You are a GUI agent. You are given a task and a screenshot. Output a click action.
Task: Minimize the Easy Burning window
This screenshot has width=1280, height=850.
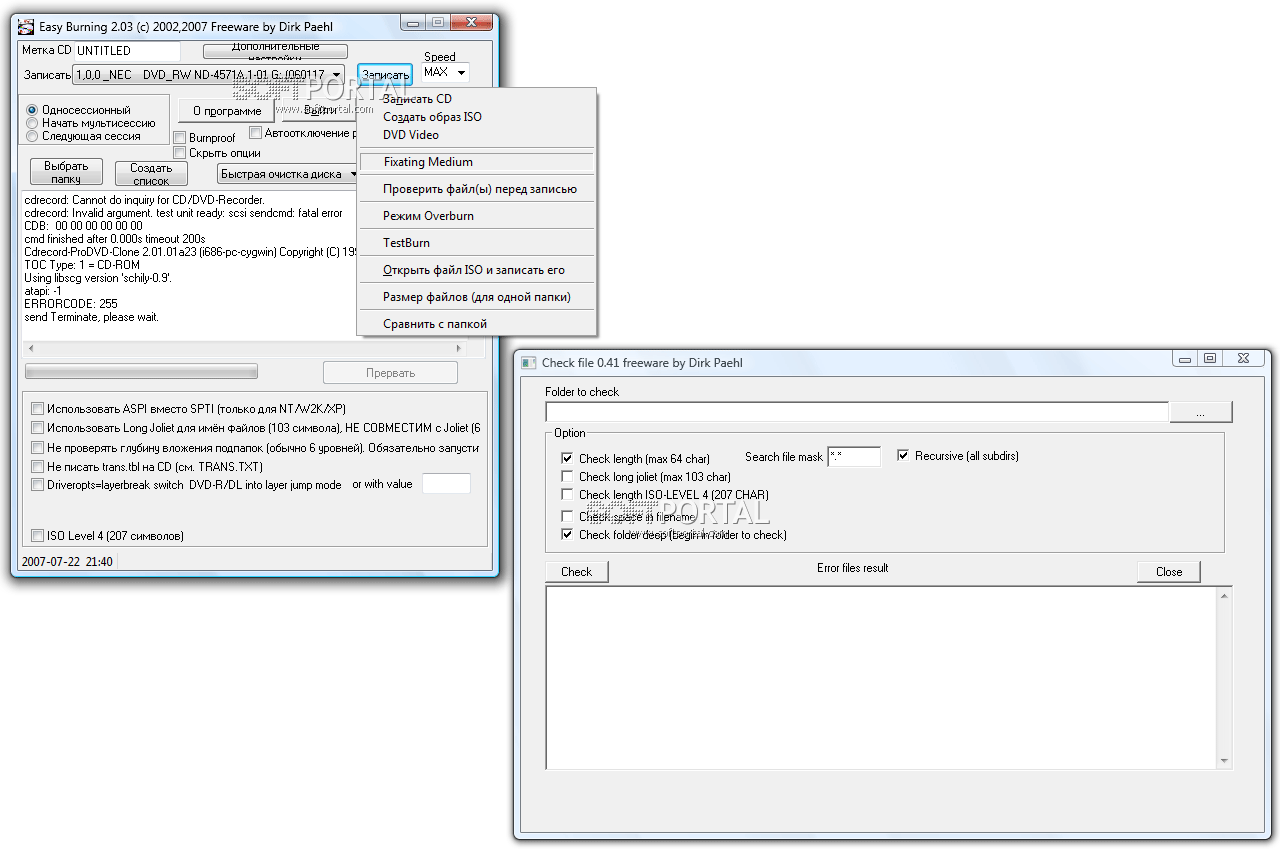pos(412,21)
